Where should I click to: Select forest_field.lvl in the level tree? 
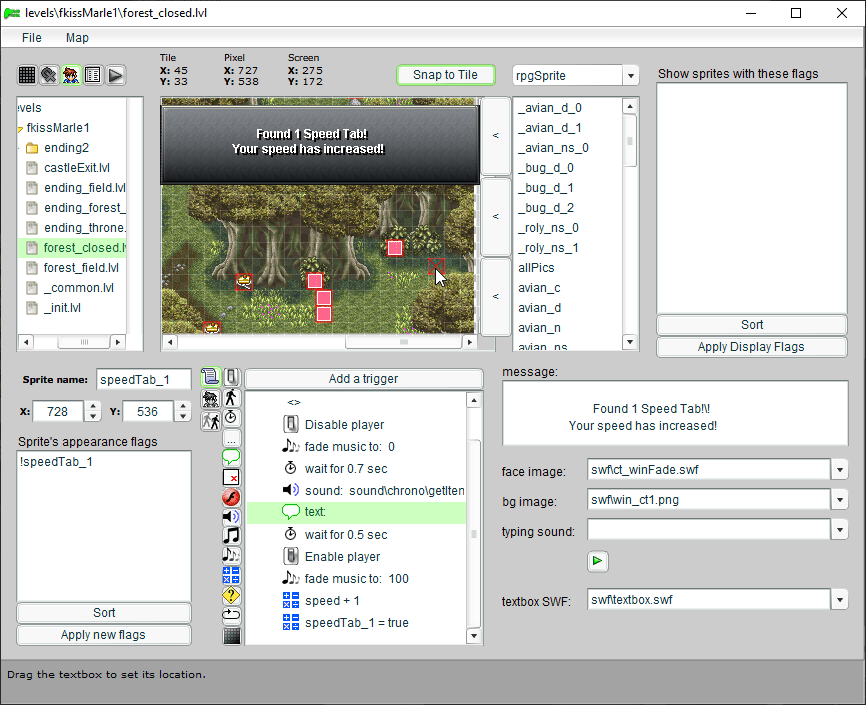(81, 268)
